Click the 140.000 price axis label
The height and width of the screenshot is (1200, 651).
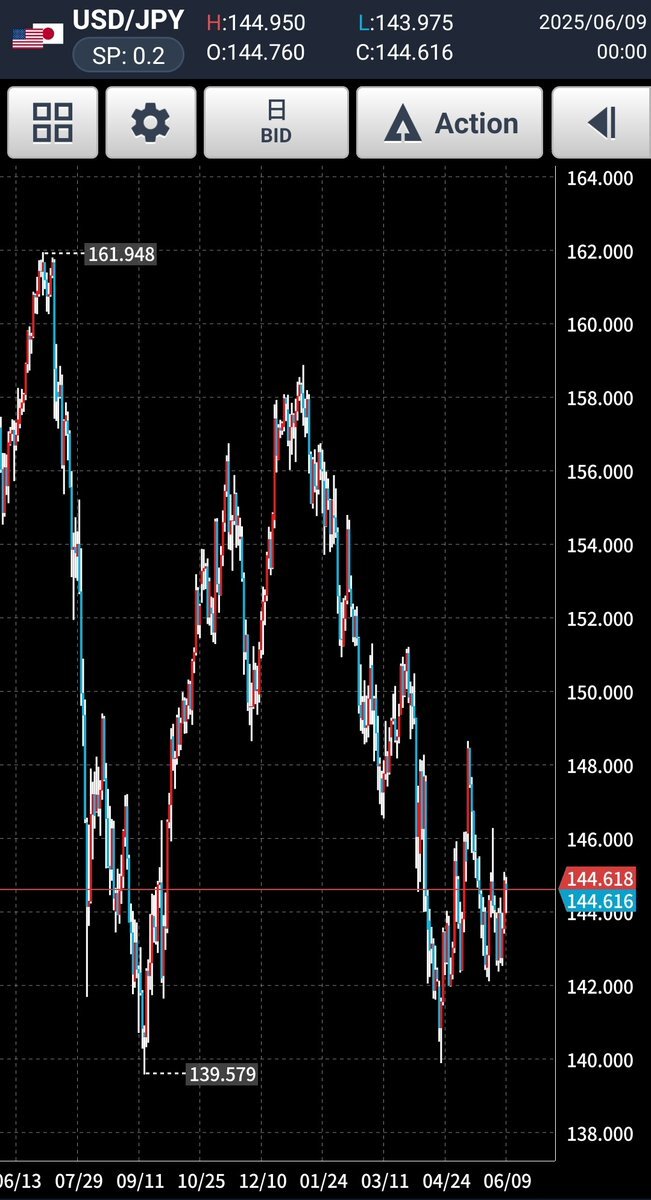(x=598, y=1060)
